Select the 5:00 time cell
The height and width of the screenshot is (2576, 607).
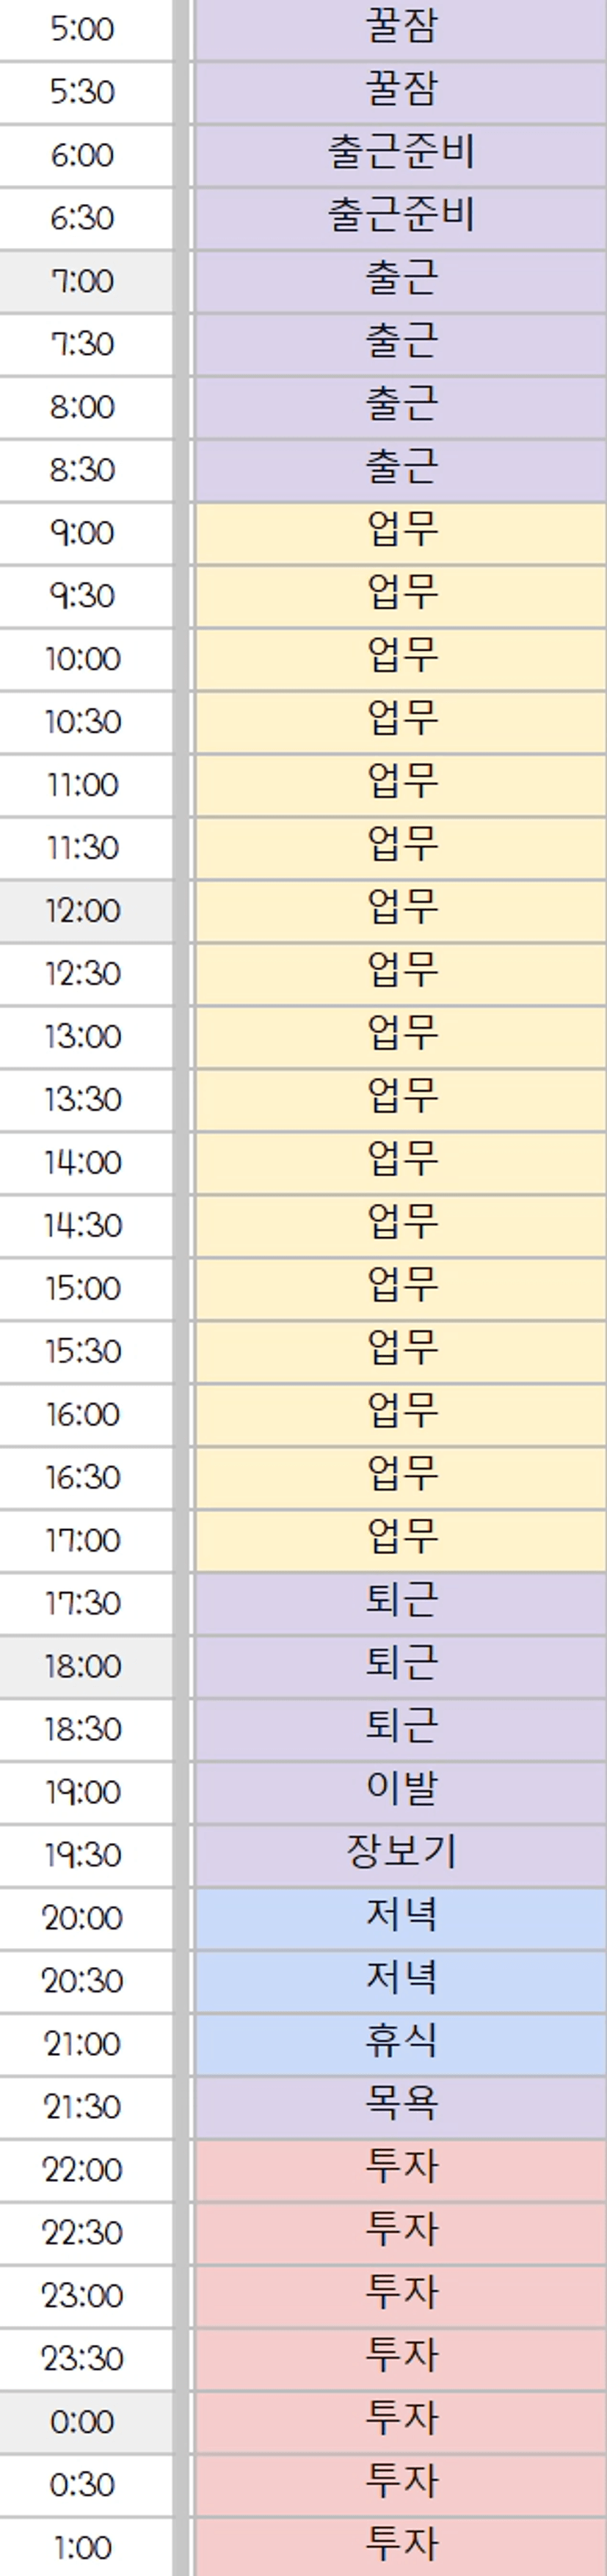click(x=83, y=29)
